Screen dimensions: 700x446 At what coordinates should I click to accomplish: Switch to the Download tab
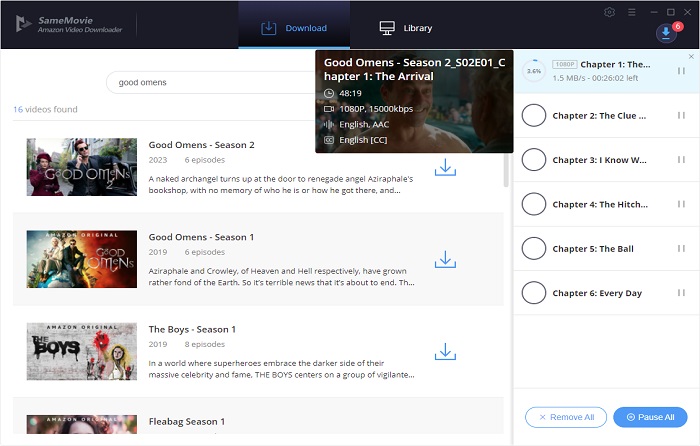click(x=294, y=28)
